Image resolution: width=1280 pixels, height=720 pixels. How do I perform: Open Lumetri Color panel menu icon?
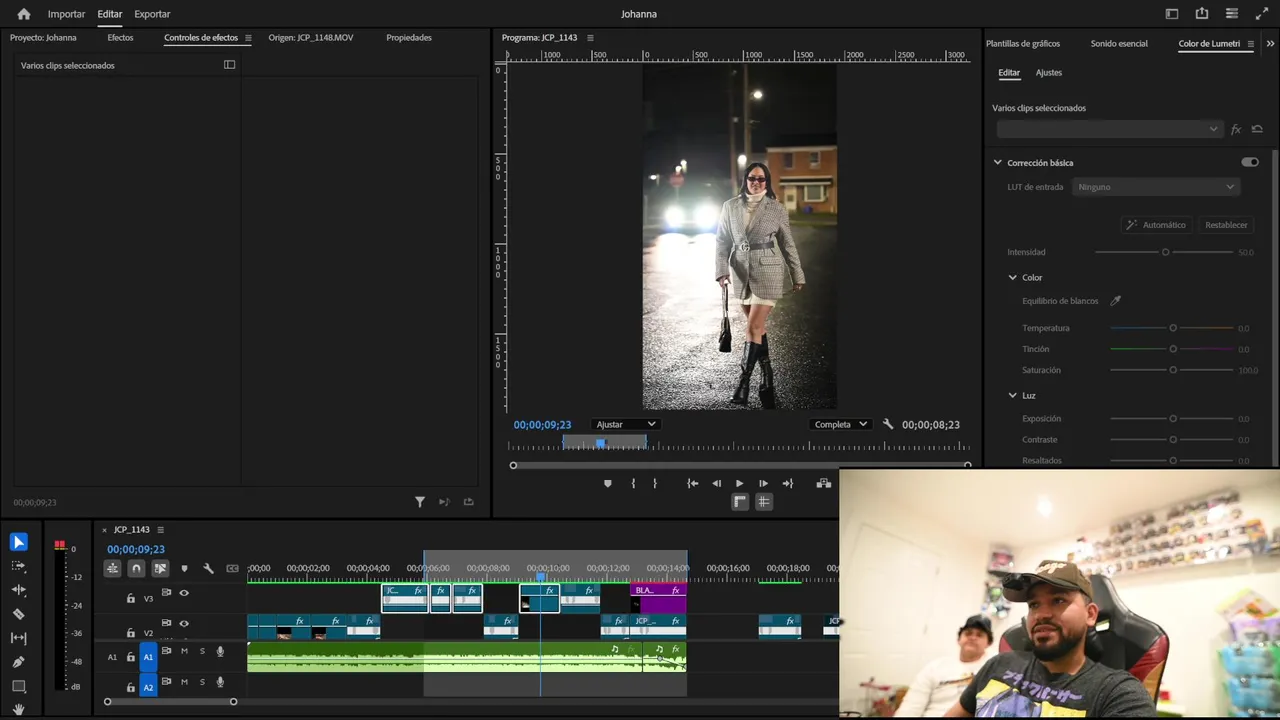pyautogui.click(x=1250, y=44)
